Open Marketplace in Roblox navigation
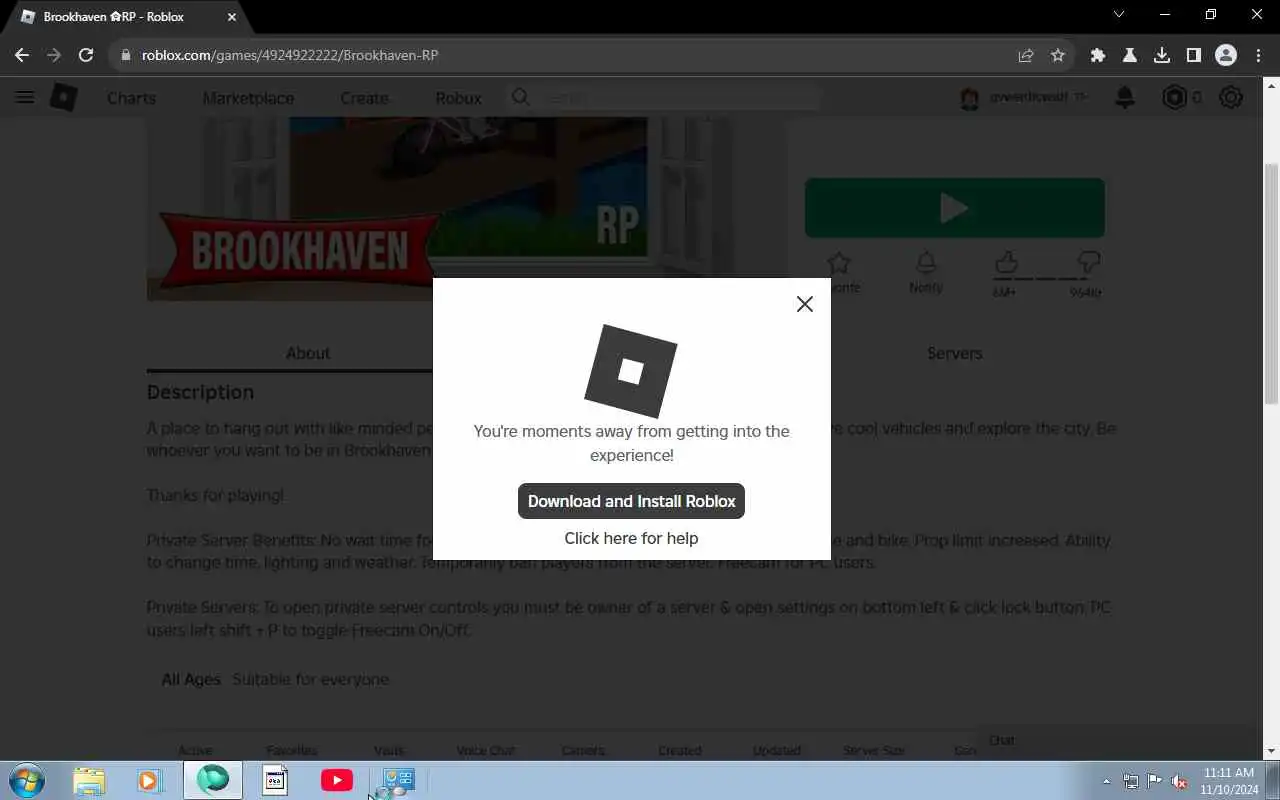Screen dimensions: 1280x800 click(x=248, y=98)
